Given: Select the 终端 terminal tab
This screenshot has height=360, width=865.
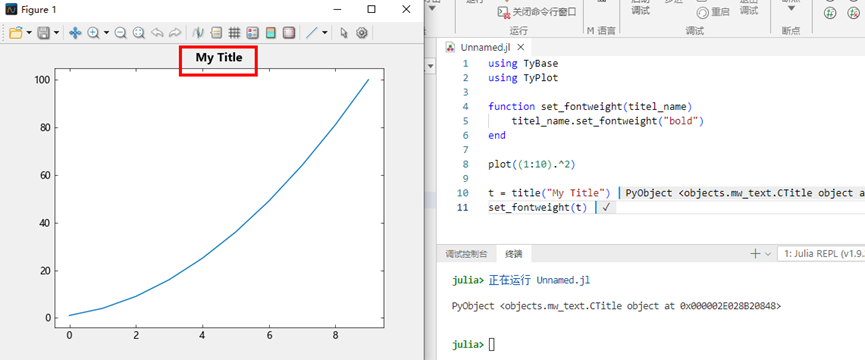Looking at the screenshot, I should [x=514, y=254].
